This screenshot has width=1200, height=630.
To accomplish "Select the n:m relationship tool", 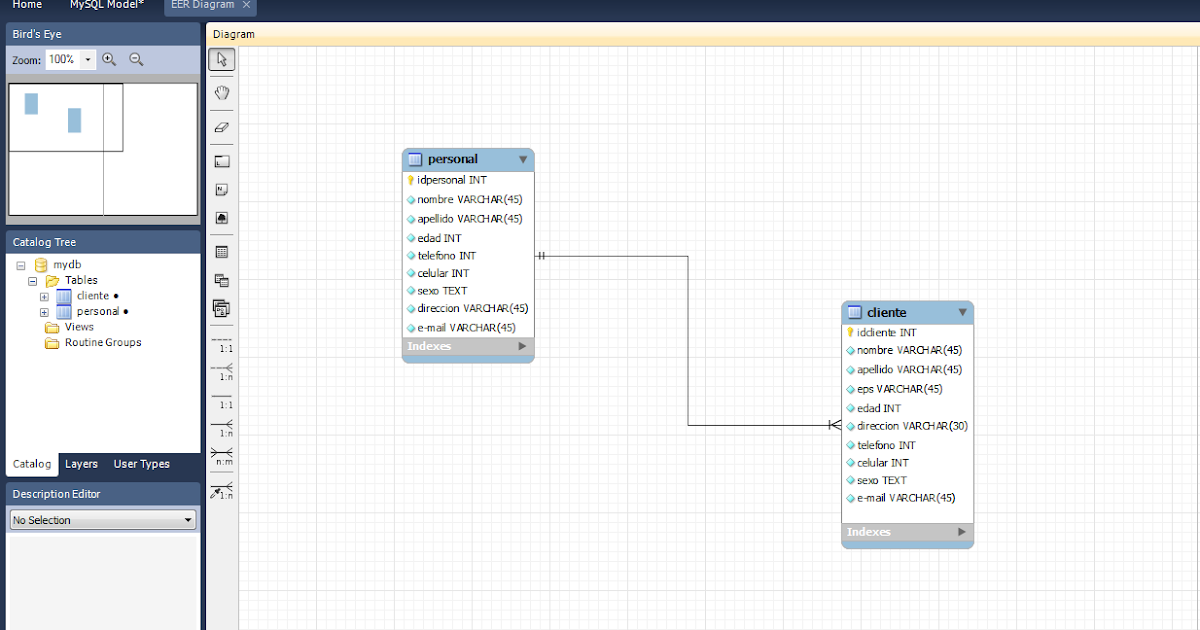I will point(222,456).
